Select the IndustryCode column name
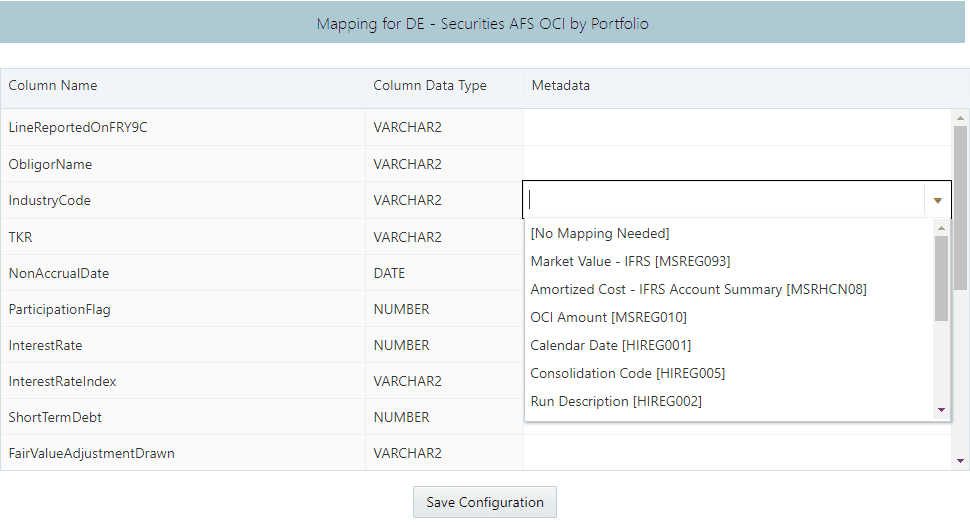 [x=49, y=200]
